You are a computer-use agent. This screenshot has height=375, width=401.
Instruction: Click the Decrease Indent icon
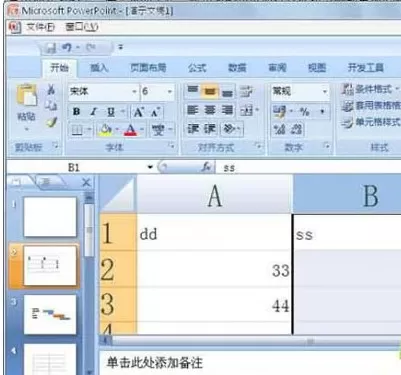(x=193, y=129)
